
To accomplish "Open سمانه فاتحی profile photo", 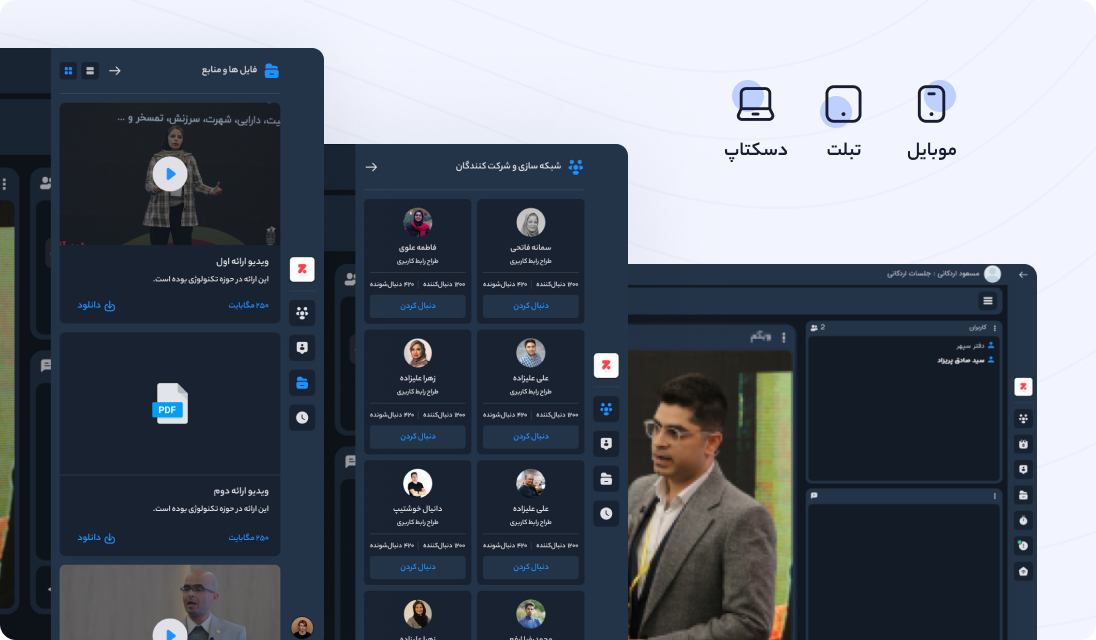I will [531, 222].
